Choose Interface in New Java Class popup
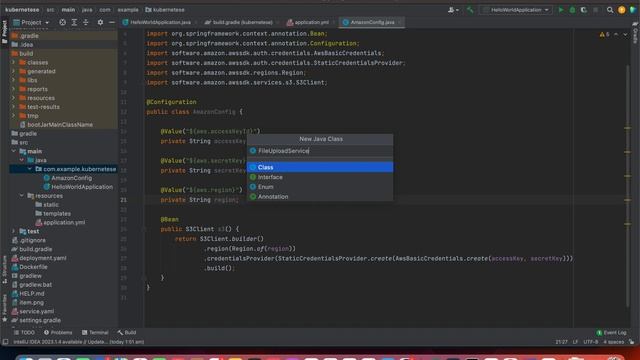Screen dimensions: 640x360 tap(320, 177)
